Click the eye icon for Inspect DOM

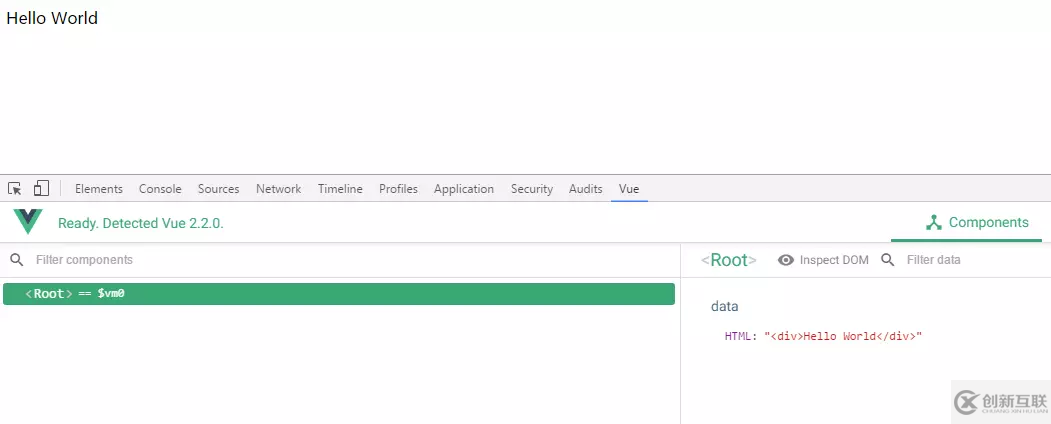[786, 260]
